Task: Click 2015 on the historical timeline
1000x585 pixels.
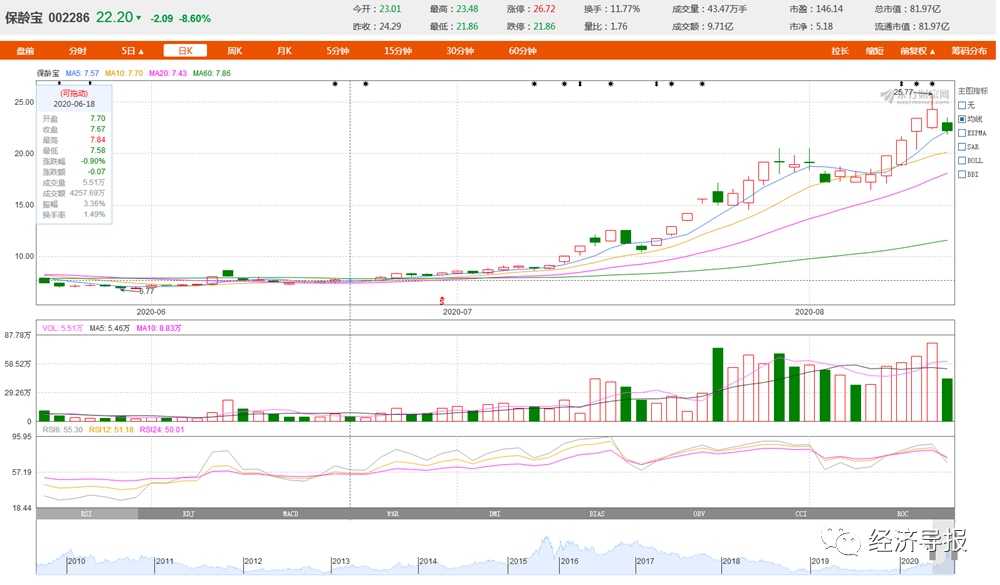Action: (517, 562)
